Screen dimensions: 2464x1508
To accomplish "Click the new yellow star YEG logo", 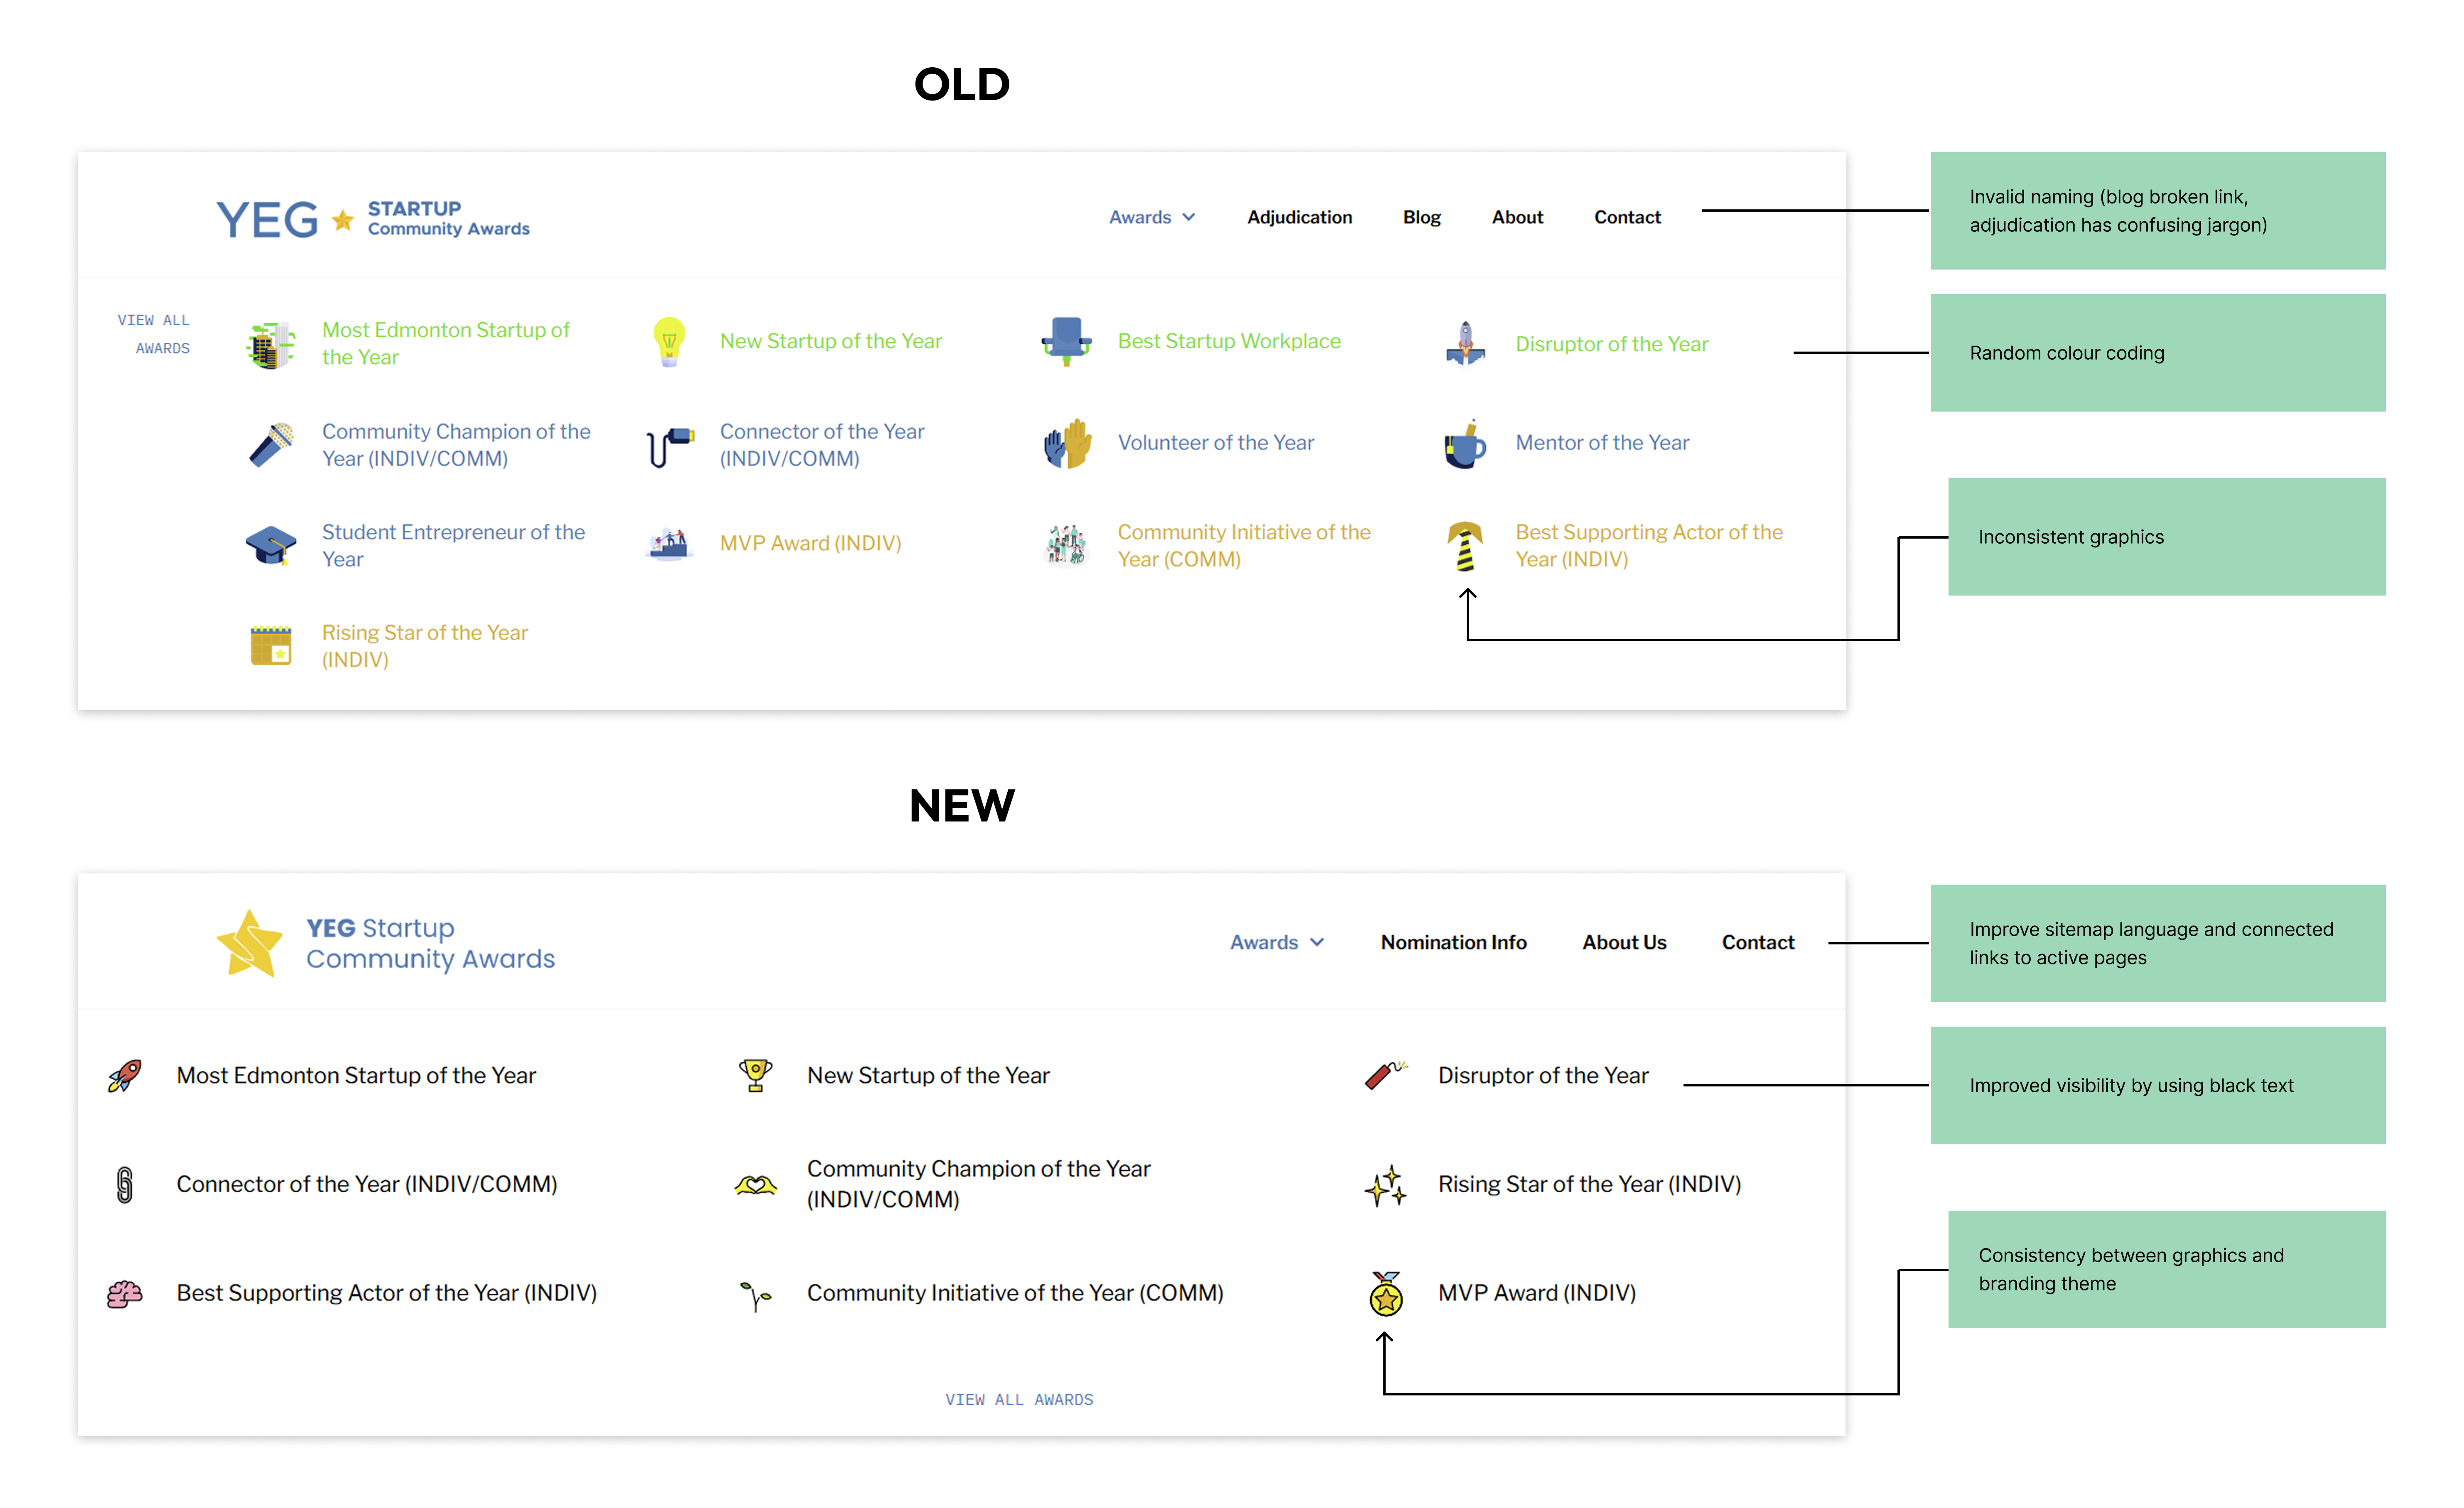I will [385, 943].
